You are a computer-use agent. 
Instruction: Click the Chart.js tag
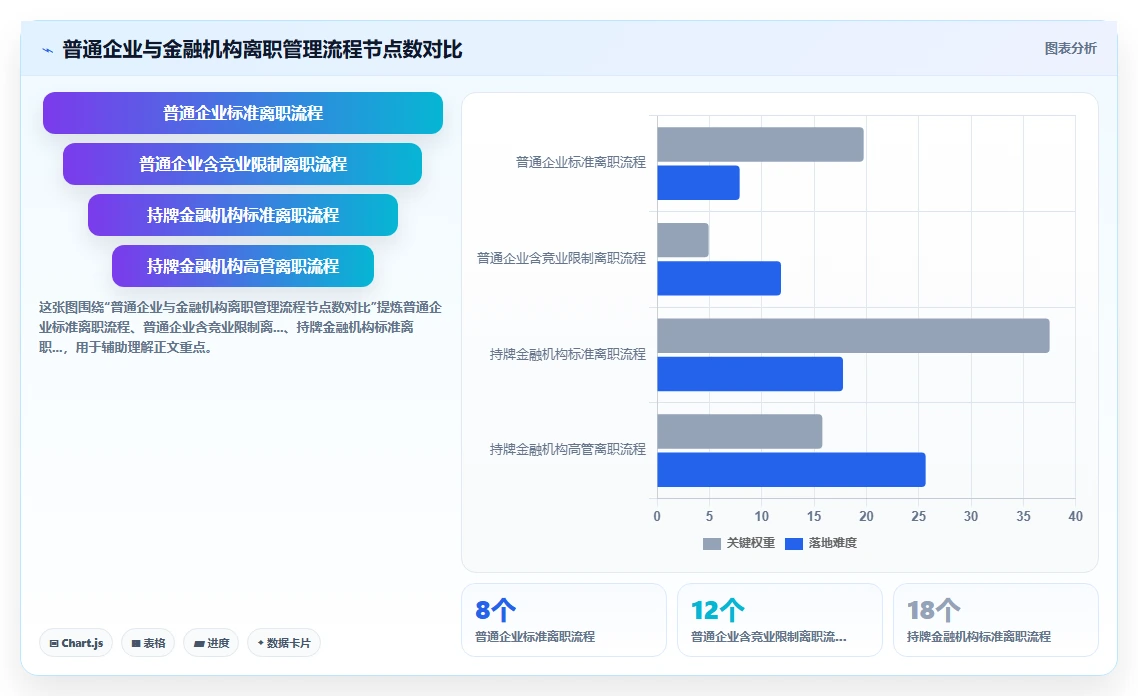(x=76, y=643)
